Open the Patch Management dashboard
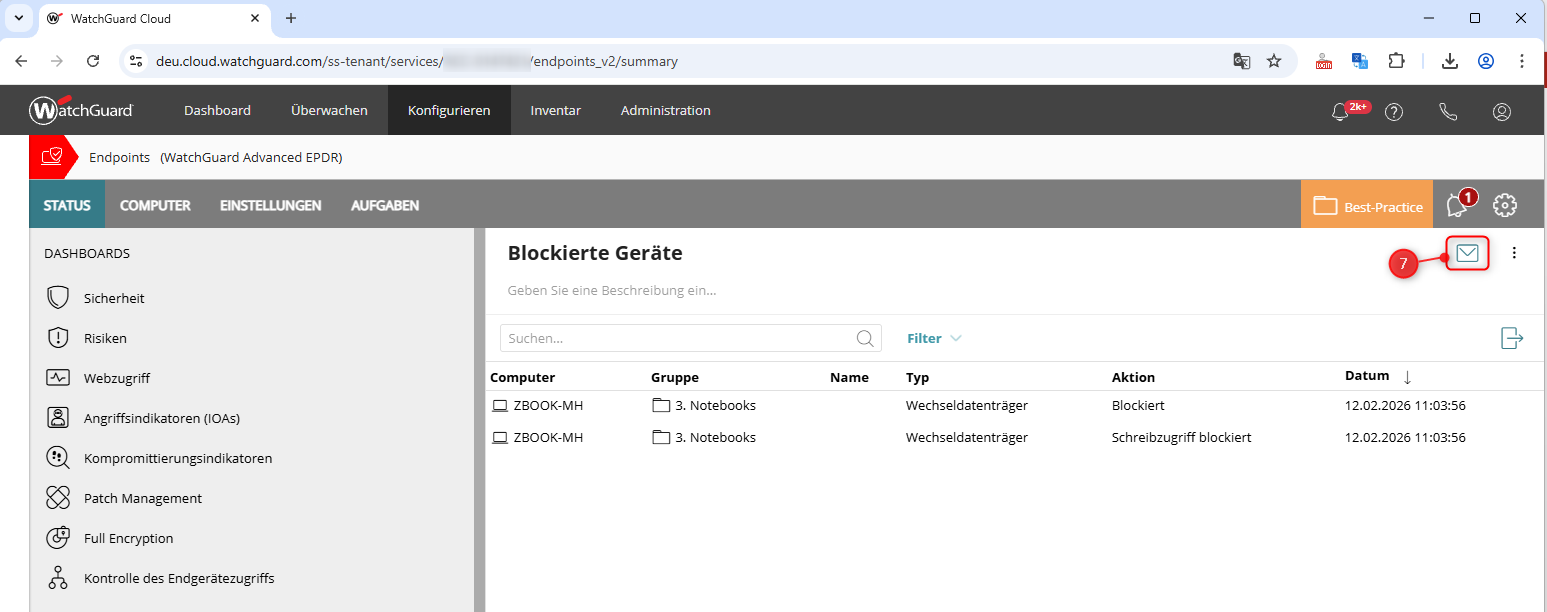Image resolution: width=1547 pixels, height=612 pixels. (x=142, y=498)
